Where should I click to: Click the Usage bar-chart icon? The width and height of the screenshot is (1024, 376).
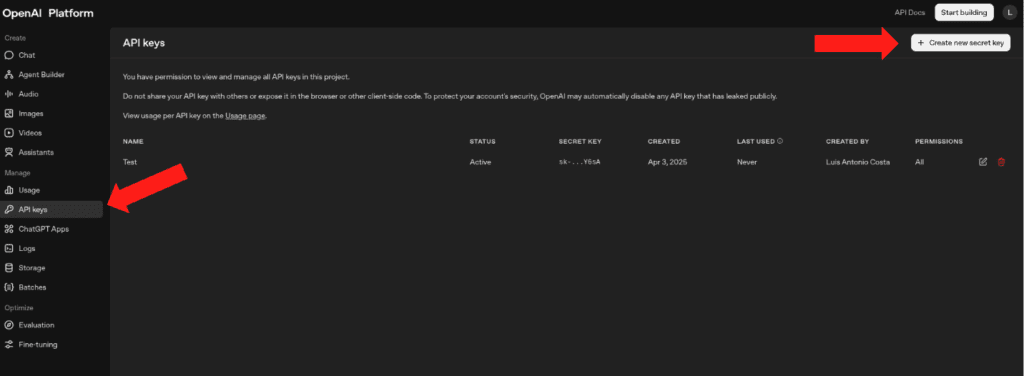tap(9, 191)
